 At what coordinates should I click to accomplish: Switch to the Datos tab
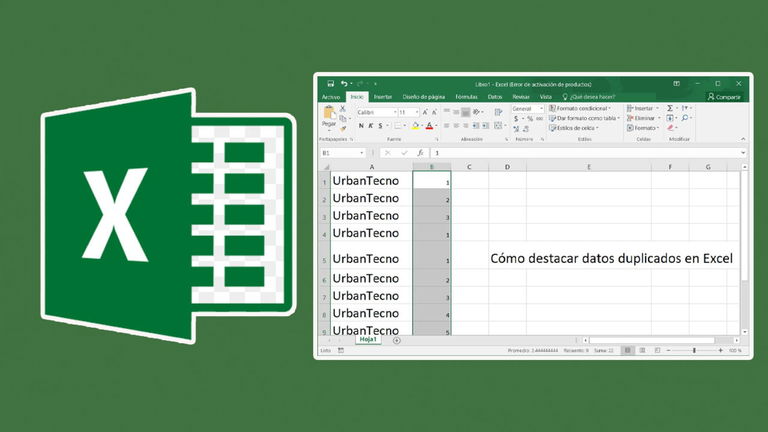pos(495,97)
